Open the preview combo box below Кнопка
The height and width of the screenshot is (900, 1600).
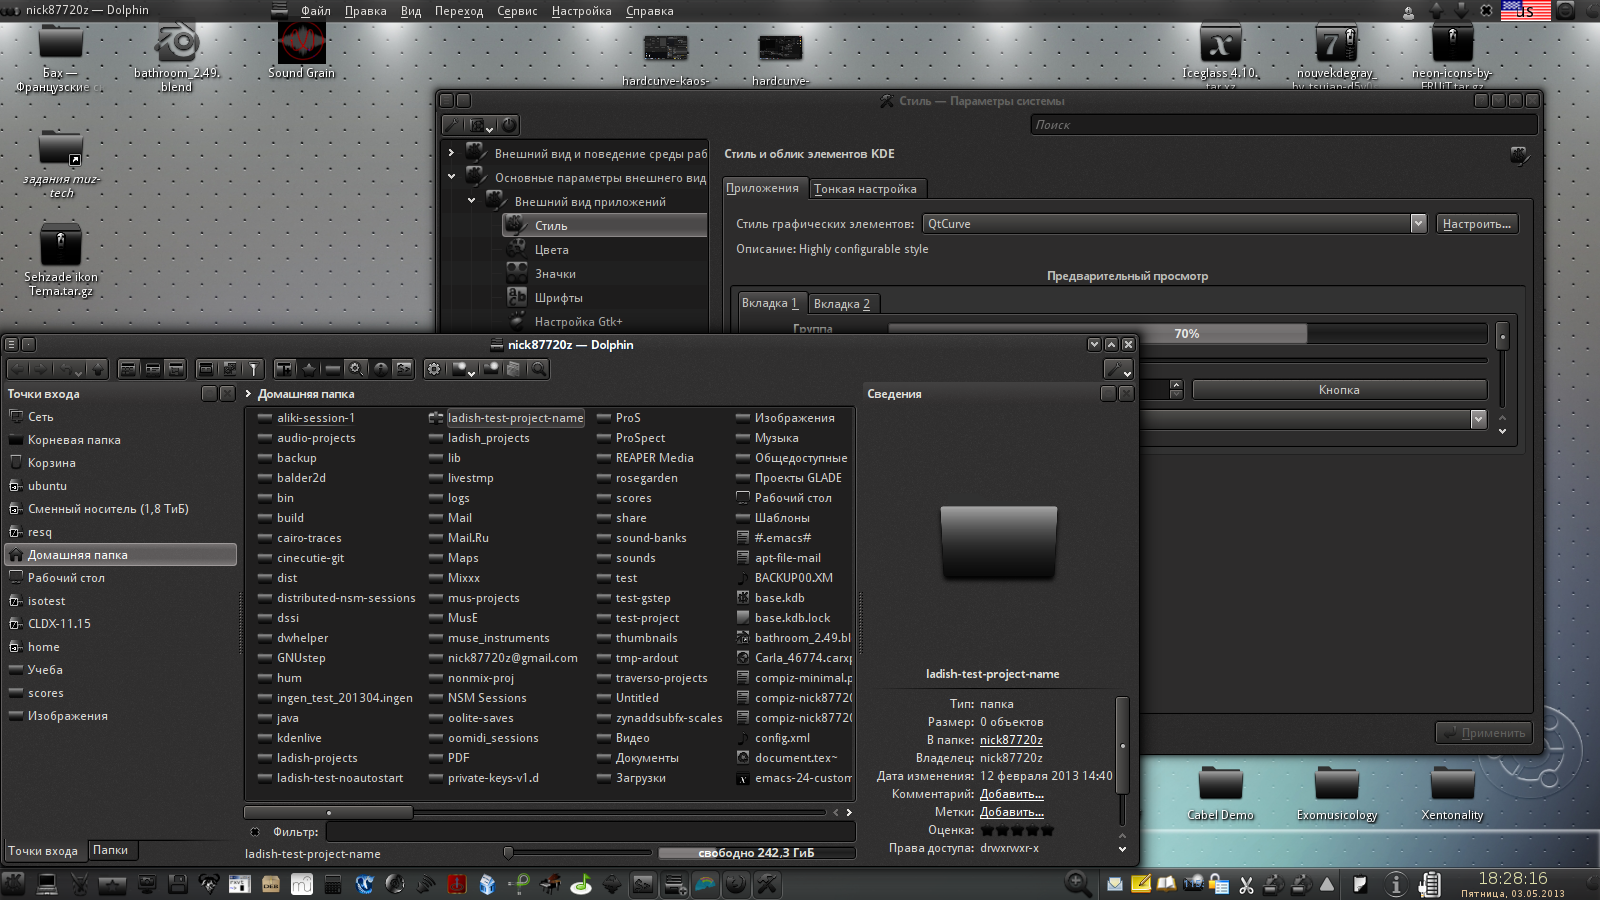[1314, 419]
